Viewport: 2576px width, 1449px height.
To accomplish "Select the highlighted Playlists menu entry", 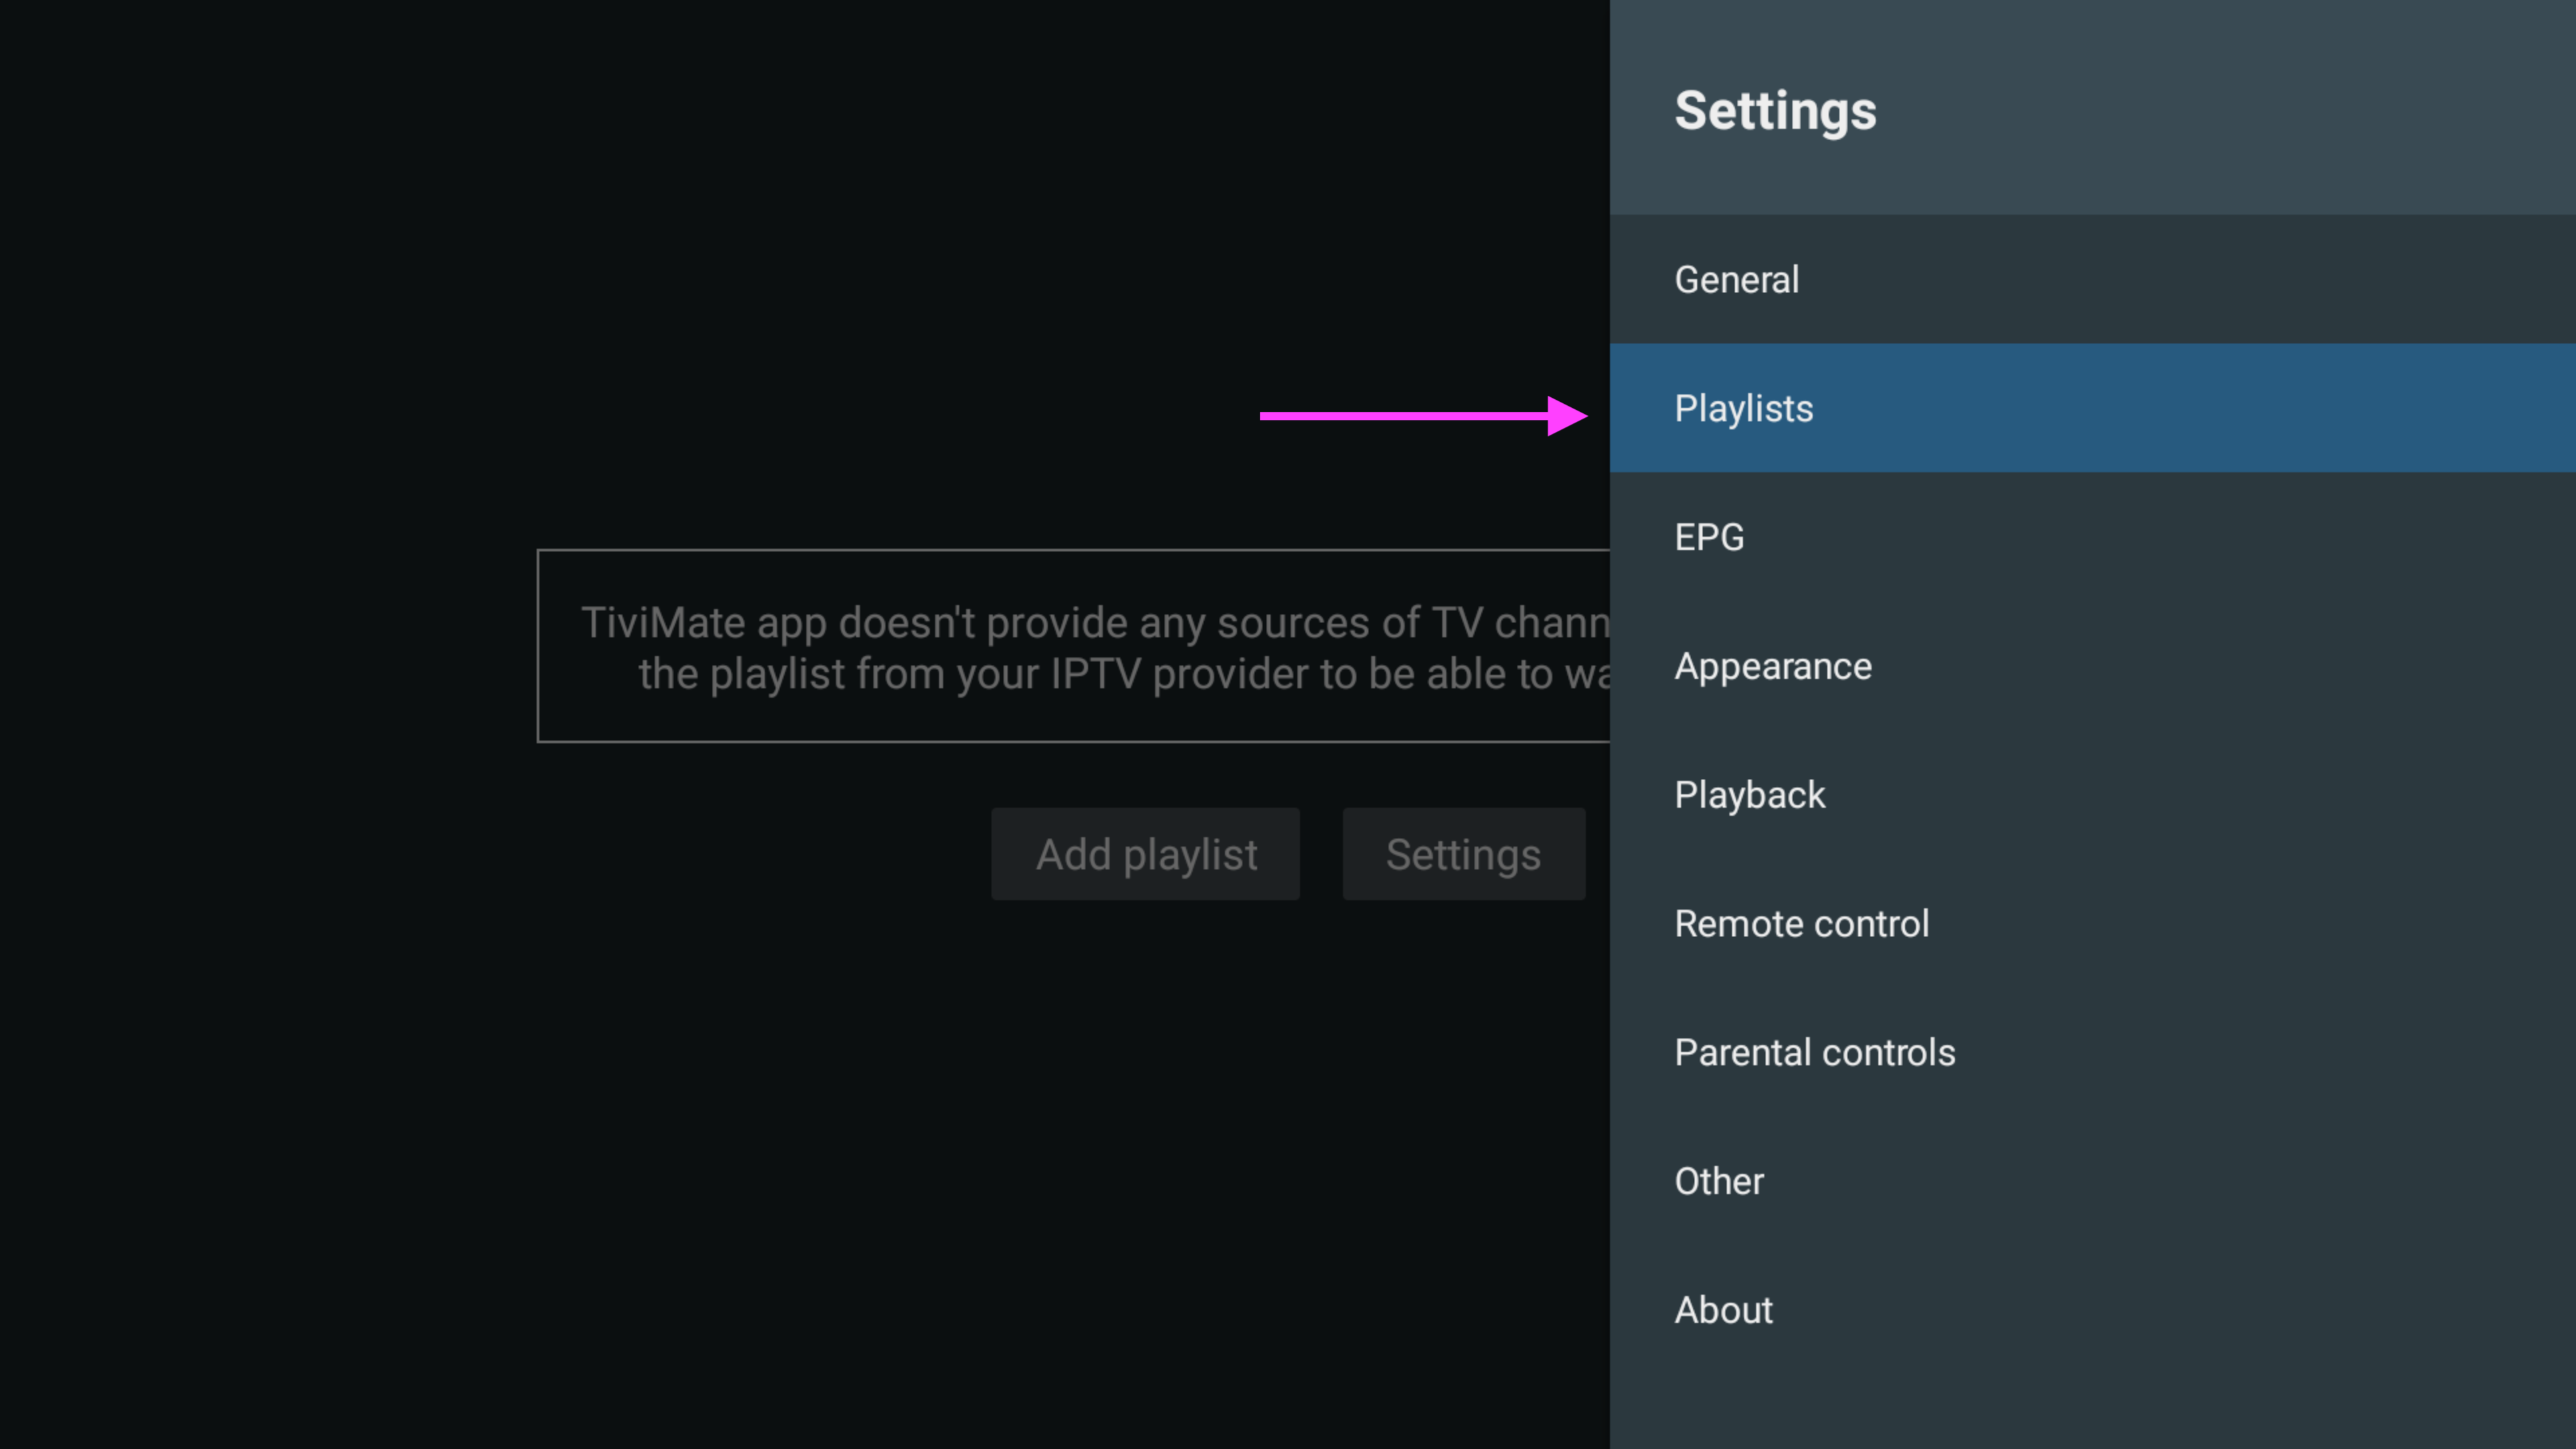I will 1744,409.
